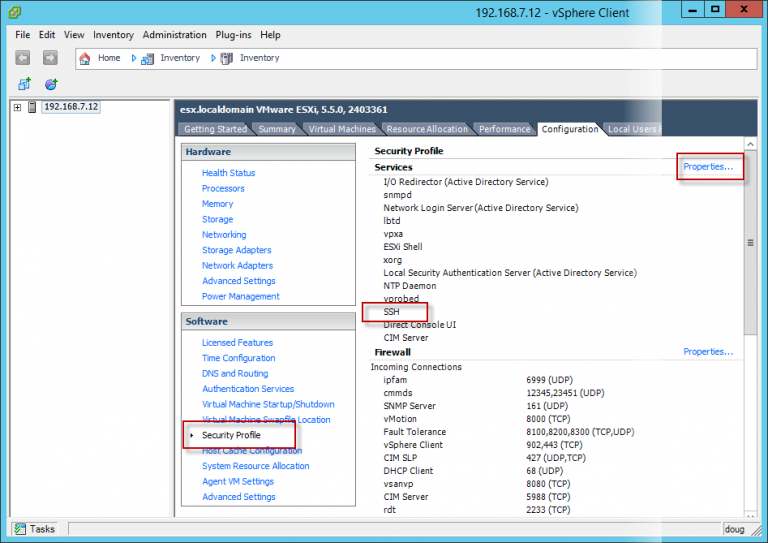Open Networking under Hardware
The image size is (768, 543).
tap(223, 235)
